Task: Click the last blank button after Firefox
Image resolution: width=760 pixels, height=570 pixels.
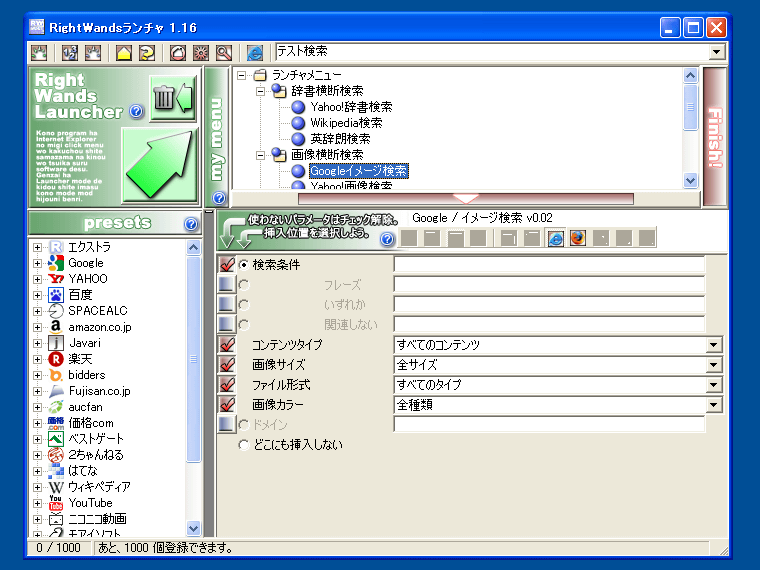Action: [647, 238]
